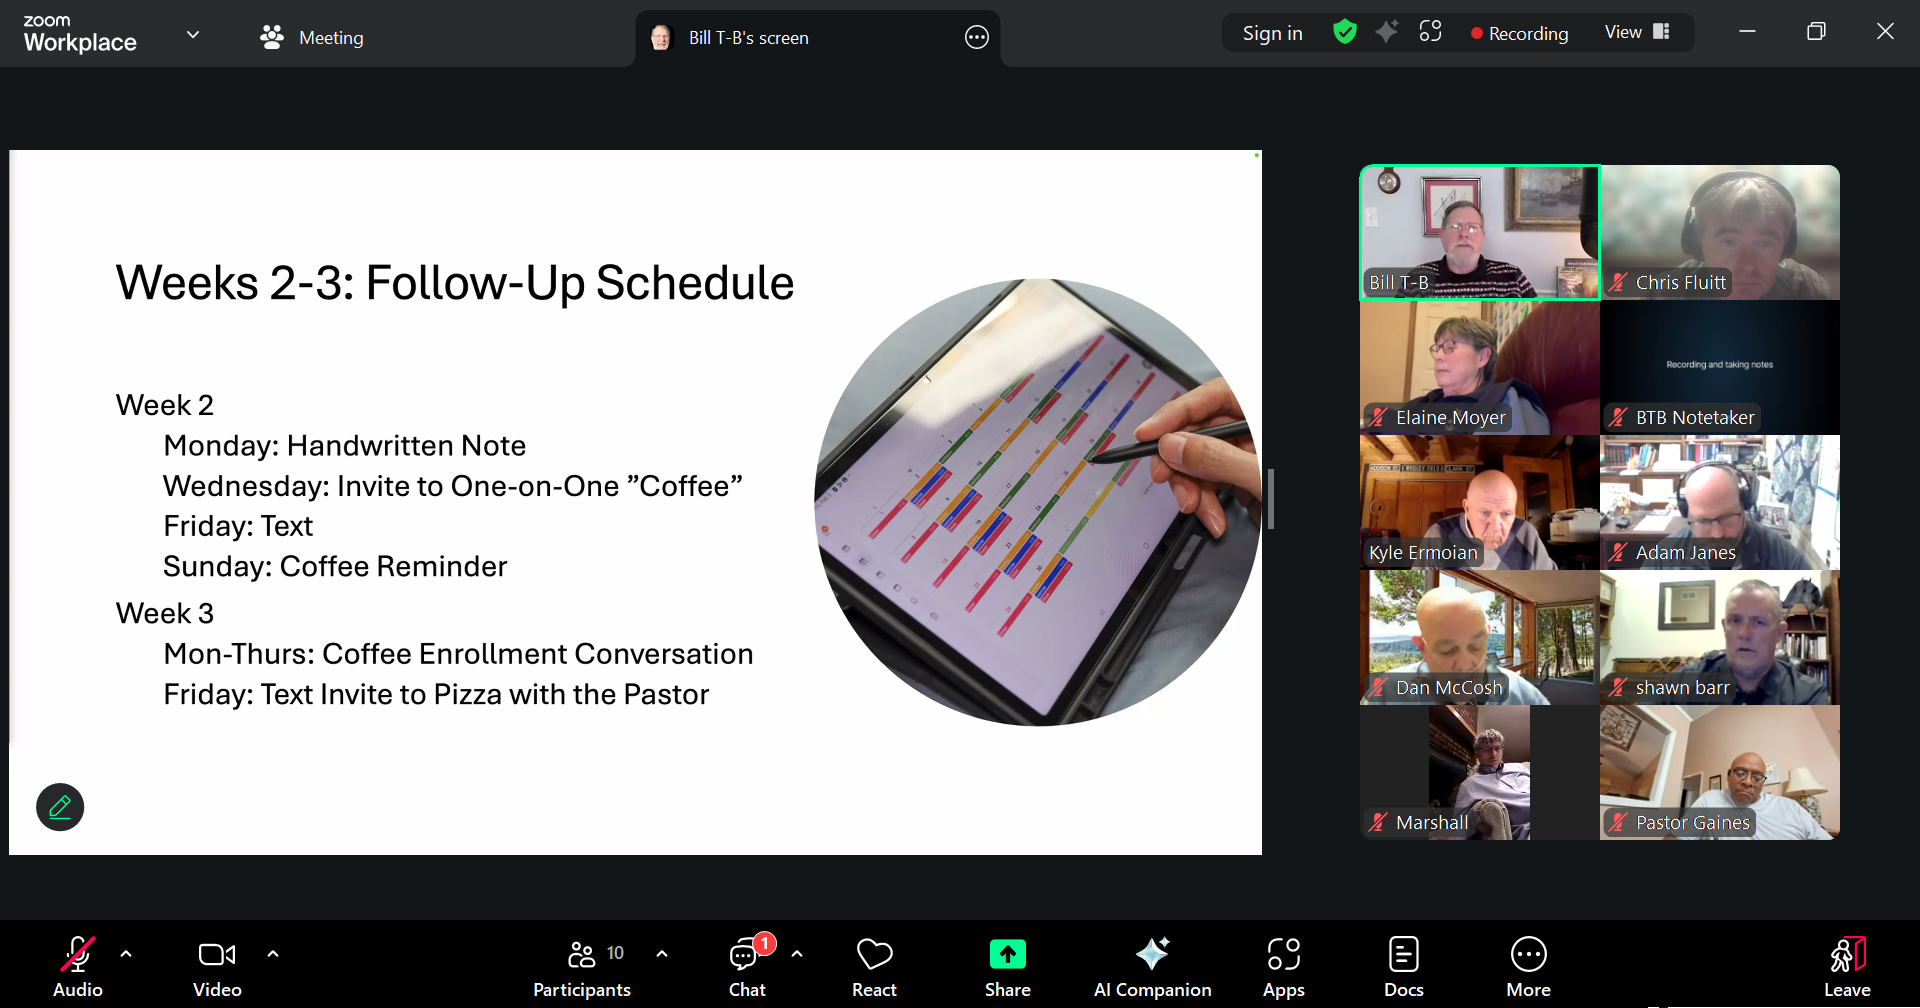The image size is (1920, 1008).
Task: Open the Zoom Workplace dropdown chevron
Action: 193,35
